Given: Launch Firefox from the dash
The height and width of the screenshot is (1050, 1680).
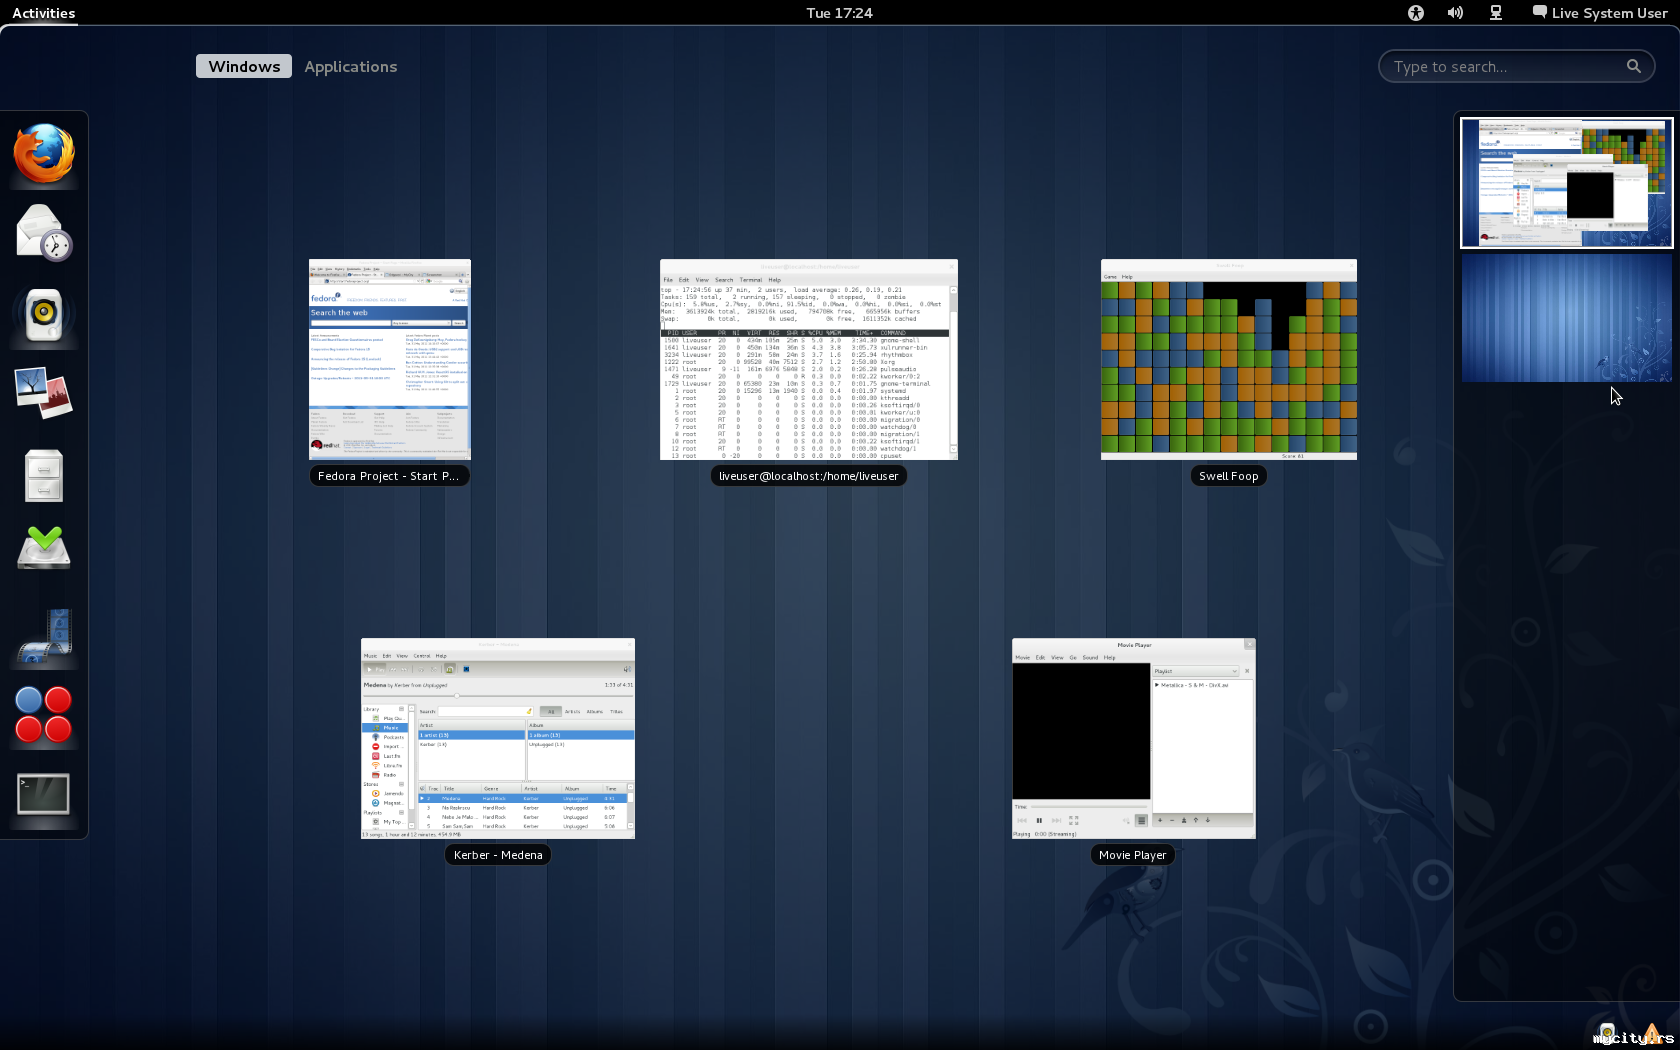Looking at the screenshot, I should click(44, 154).
